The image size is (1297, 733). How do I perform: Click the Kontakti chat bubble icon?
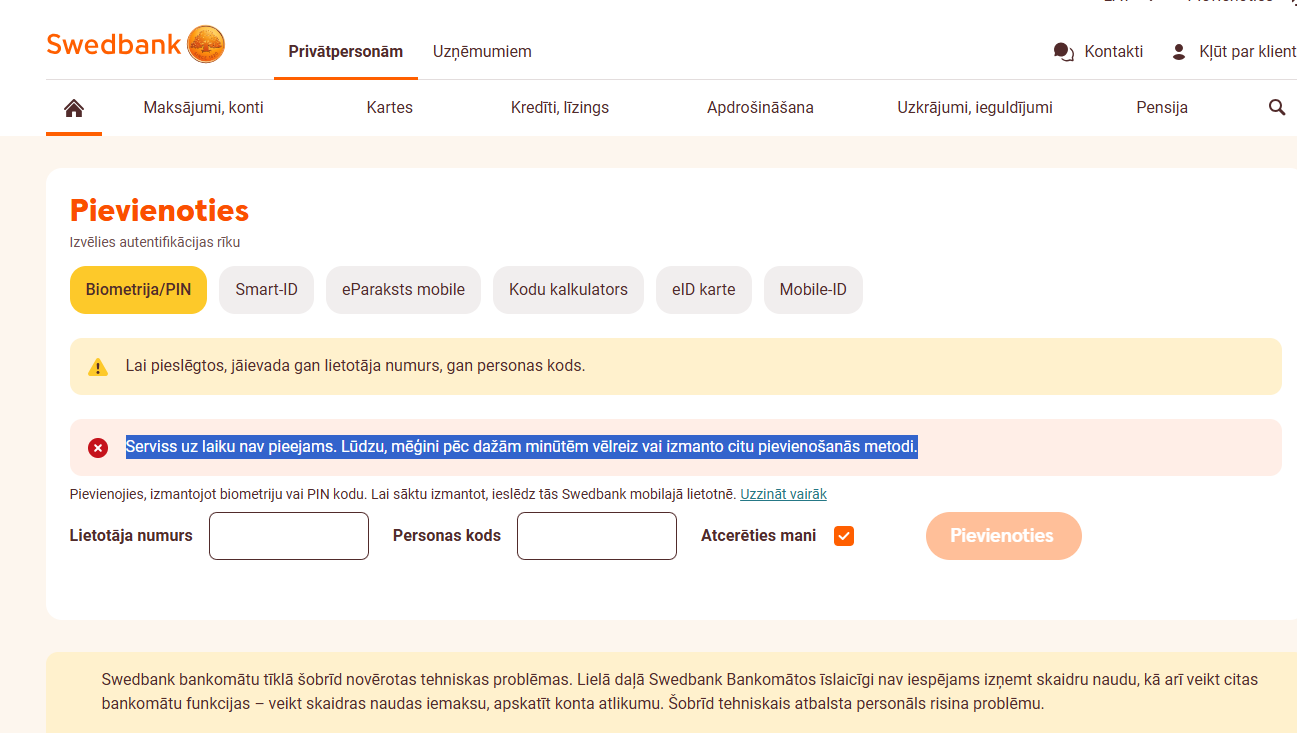click(1064, 52)
